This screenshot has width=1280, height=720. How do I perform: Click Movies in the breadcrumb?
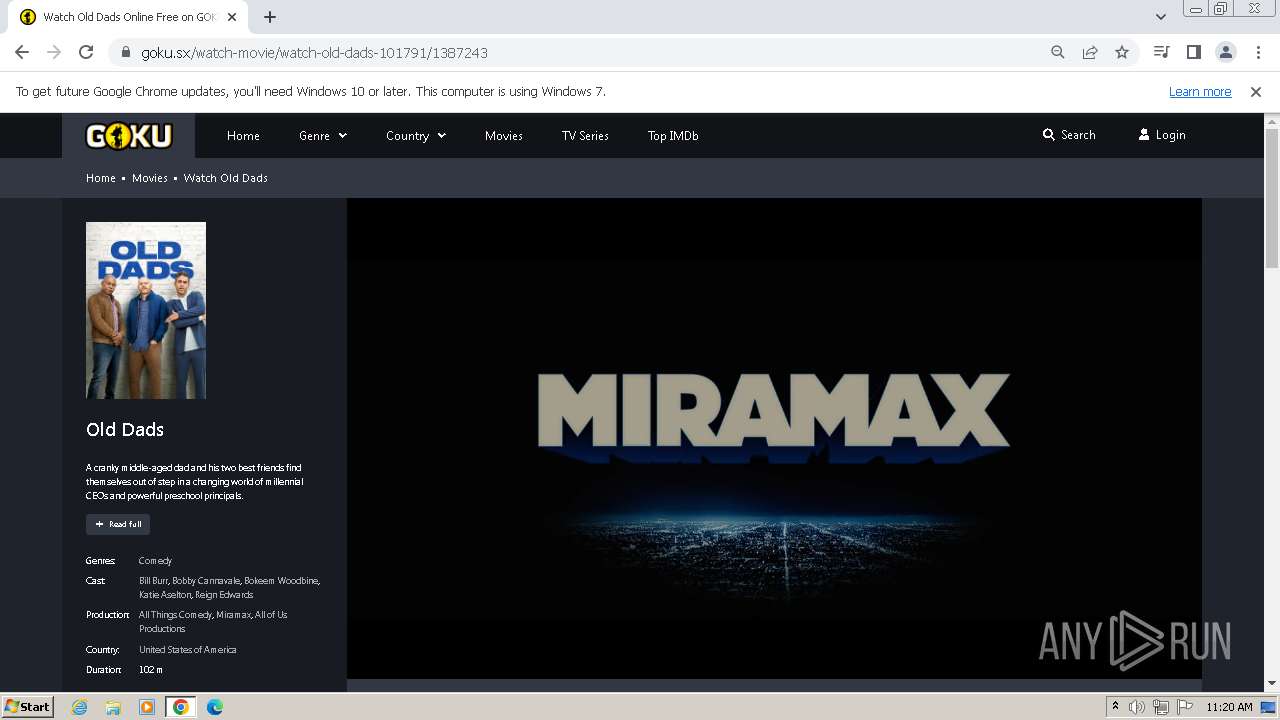click(x=150, y=178)
